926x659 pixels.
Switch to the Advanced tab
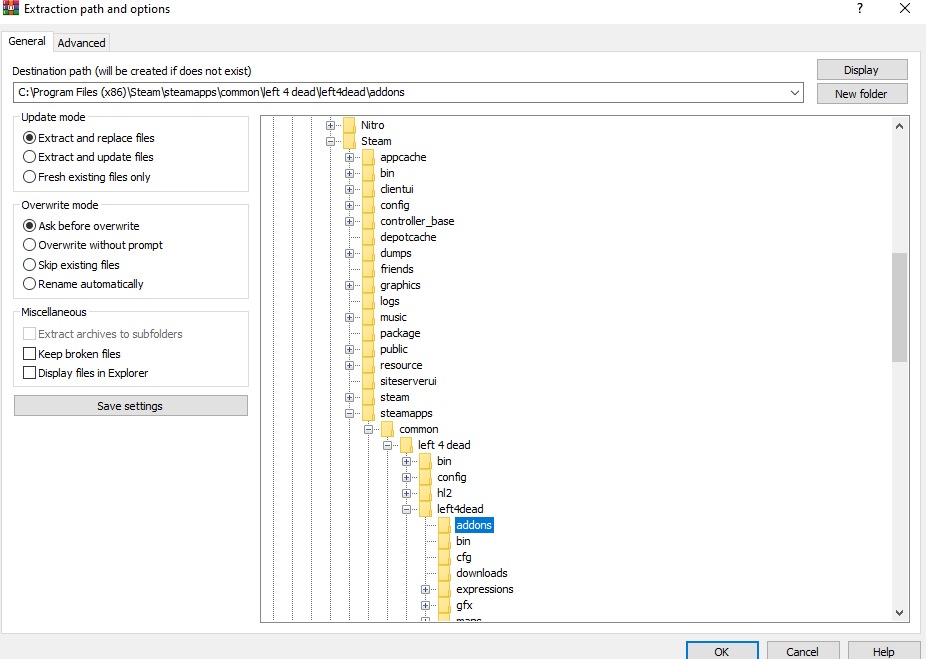click(x=81, y=43)
